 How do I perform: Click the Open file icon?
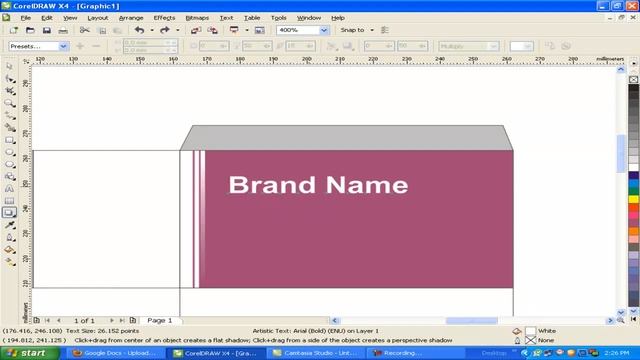tap(30, 30)
